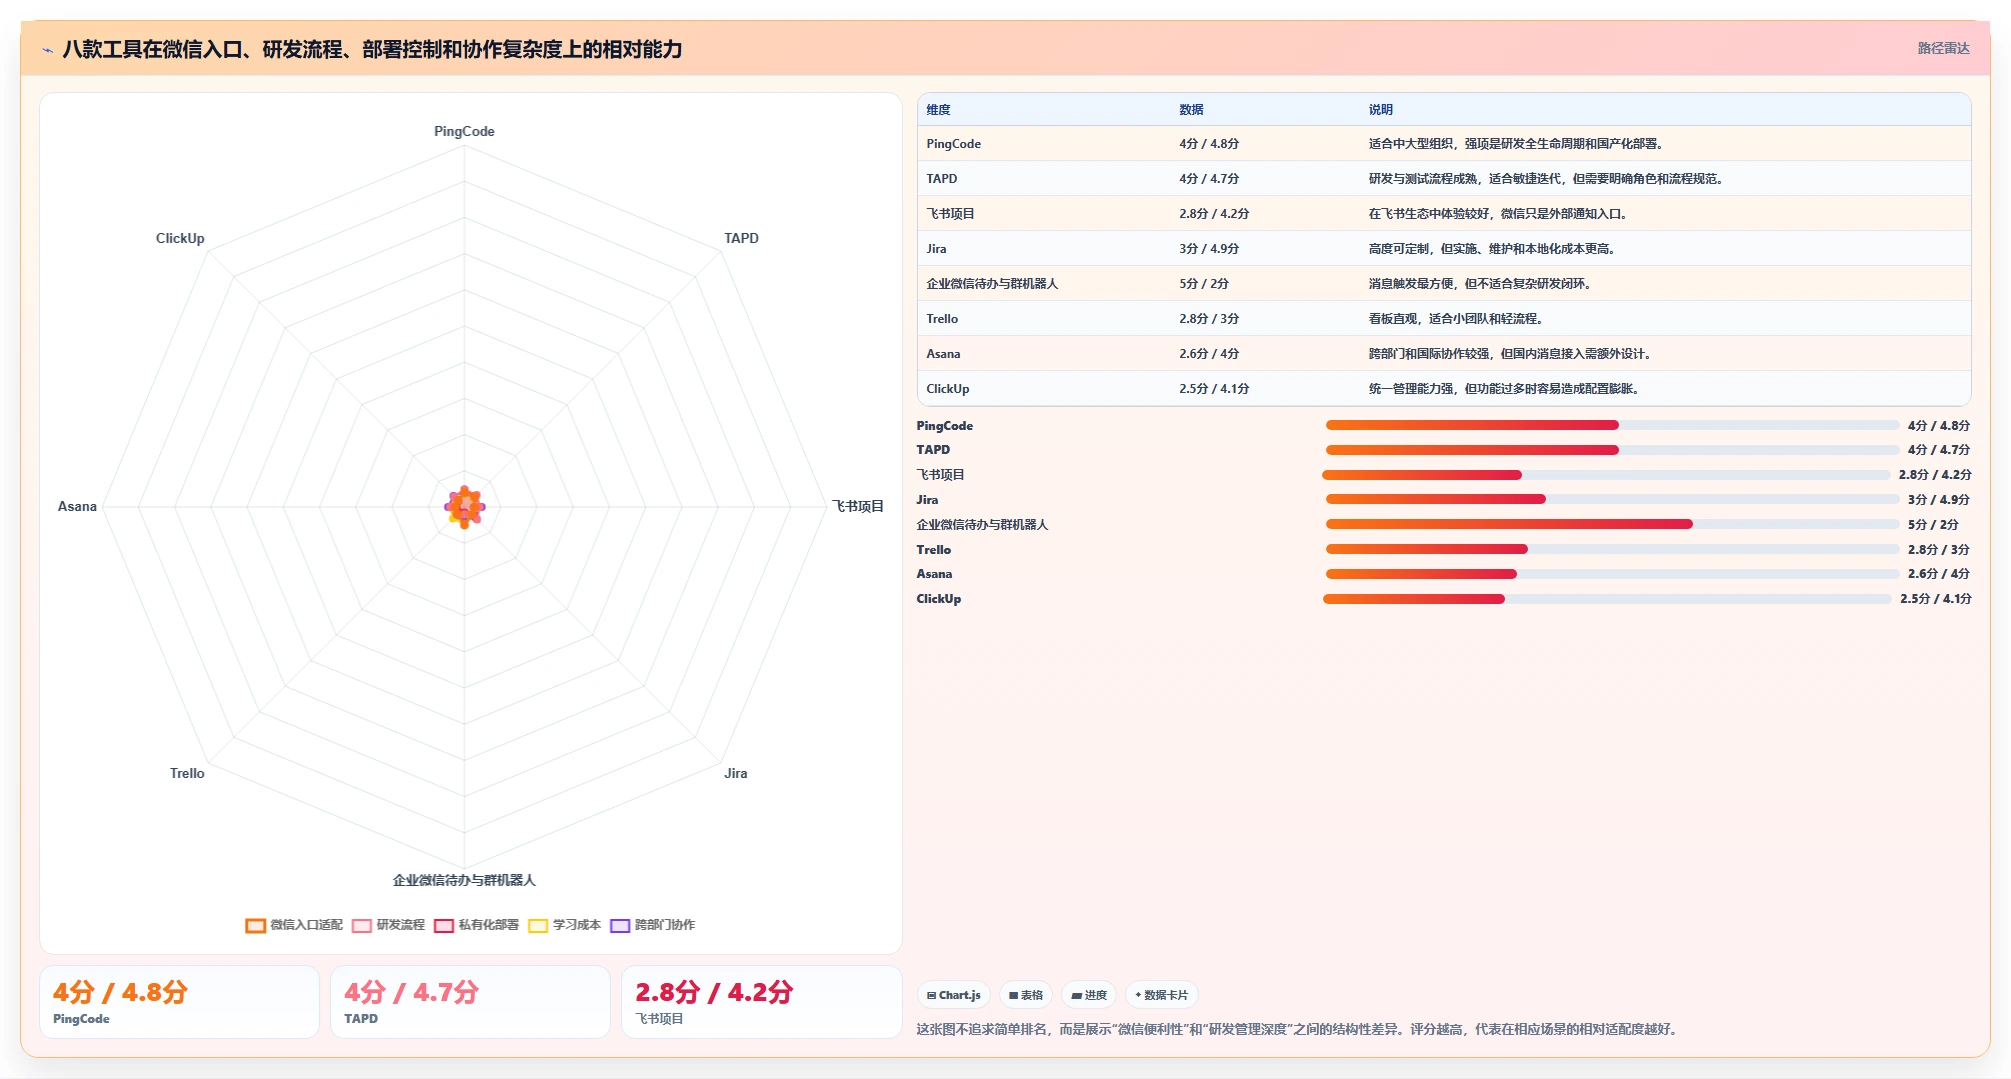Click the PingCode radar axis label

tap(464, 131)
